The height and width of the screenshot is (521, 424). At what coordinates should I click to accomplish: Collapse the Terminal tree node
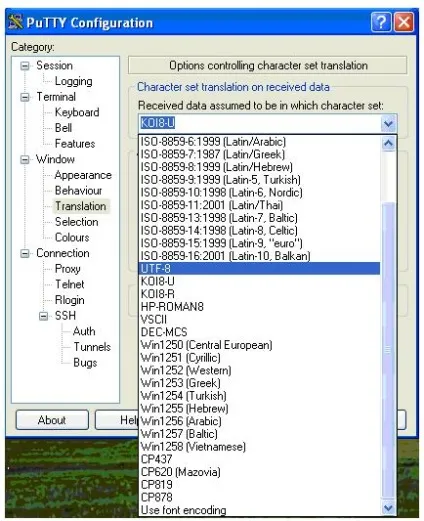pos(25,97)
